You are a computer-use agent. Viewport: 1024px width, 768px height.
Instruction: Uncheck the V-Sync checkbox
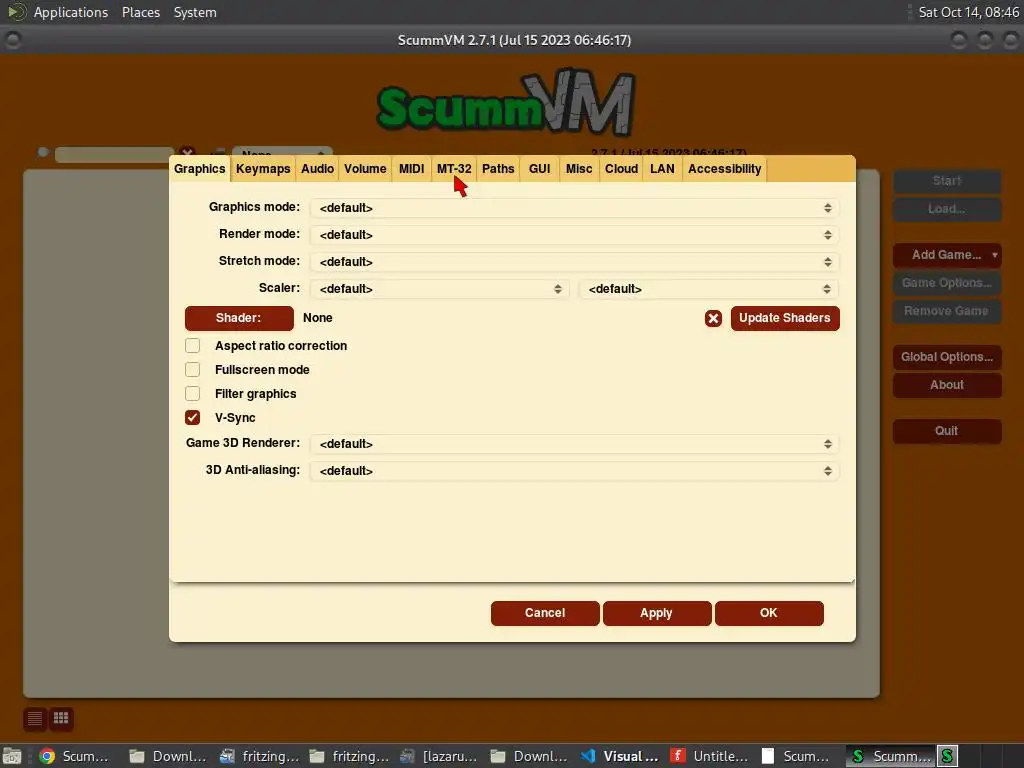click(x=193, y=417)
